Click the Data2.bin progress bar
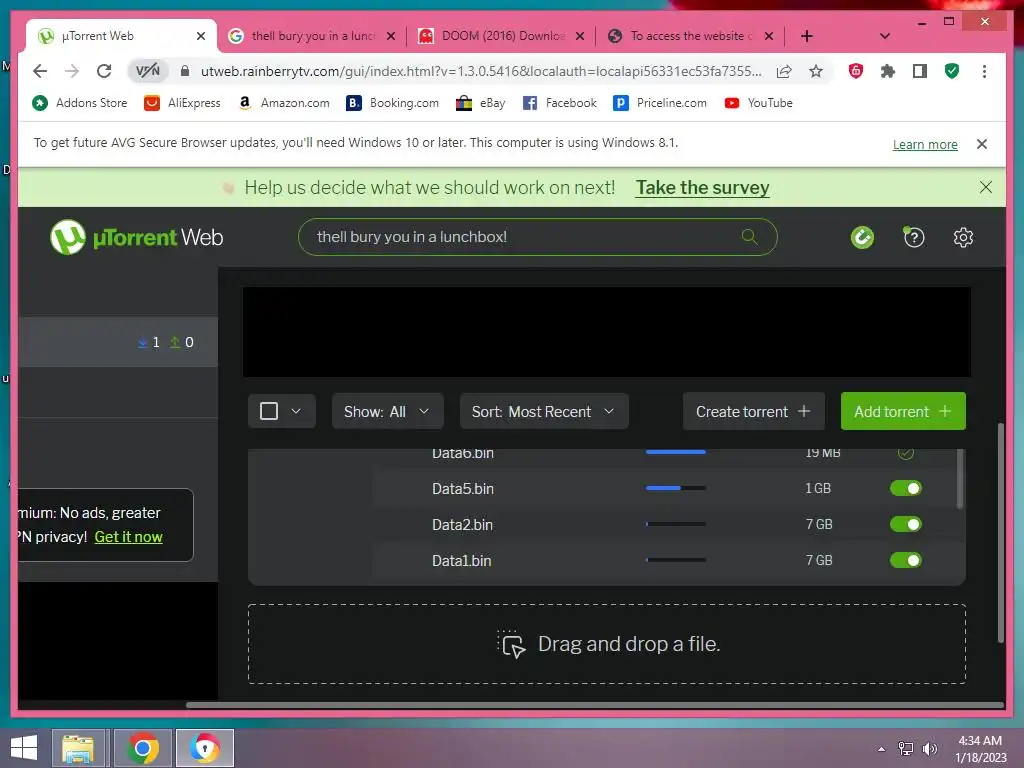This screenshot has height=768, width=1024. [x=675, y=524]
